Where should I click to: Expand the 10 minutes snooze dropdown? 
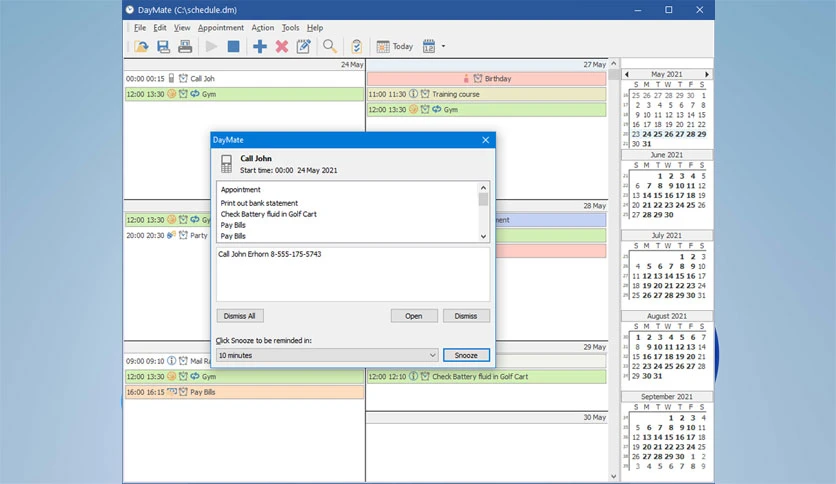pos(432,355)
